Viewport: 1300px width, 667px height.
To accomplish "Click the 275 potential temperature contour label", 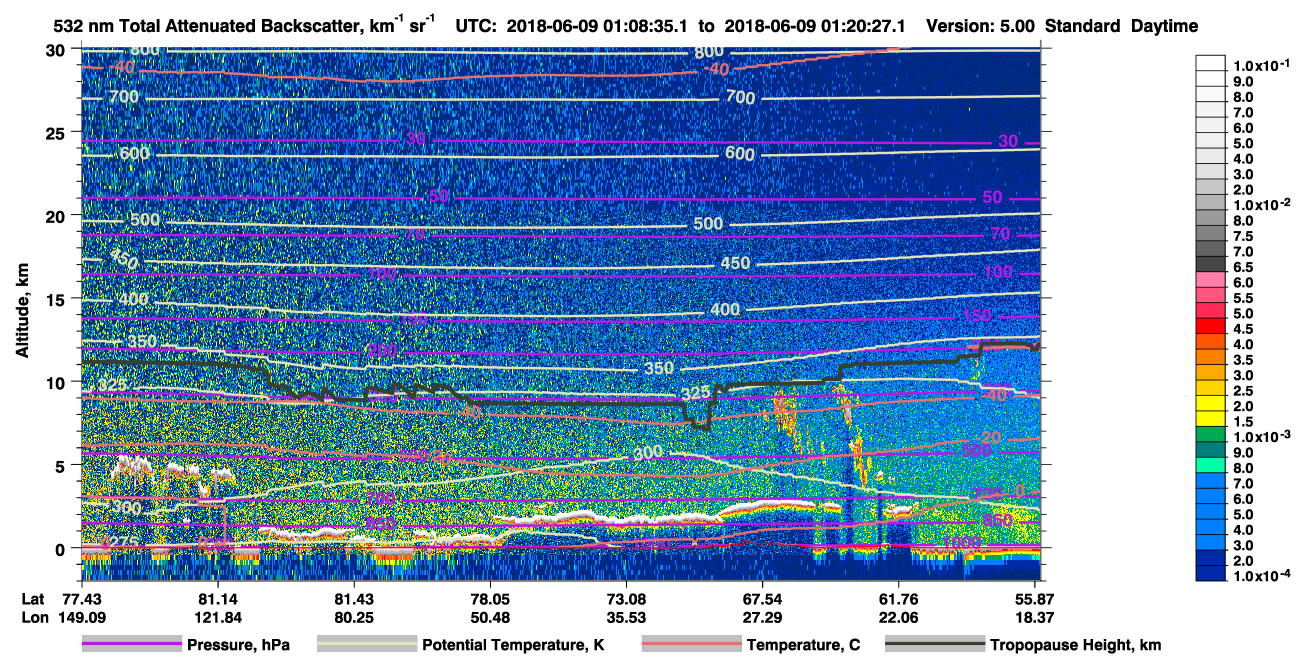I will [x=122, y=541].
